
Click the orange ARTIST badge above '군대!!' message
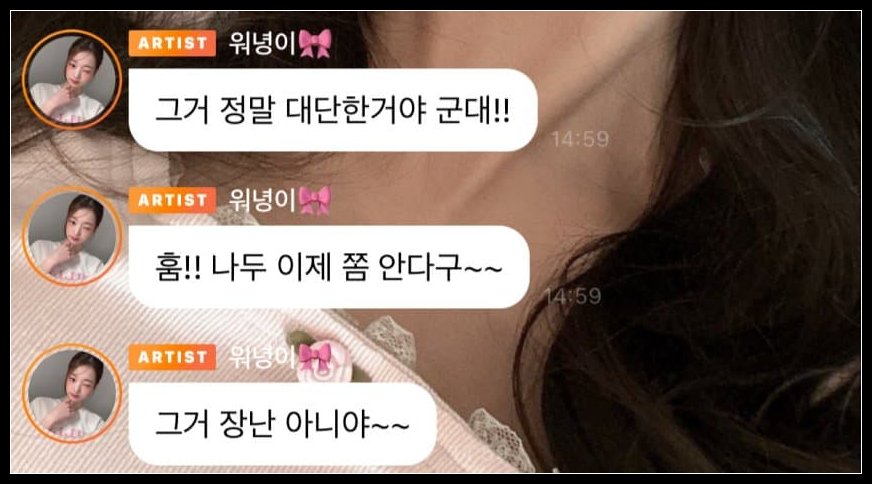(172, 43)
